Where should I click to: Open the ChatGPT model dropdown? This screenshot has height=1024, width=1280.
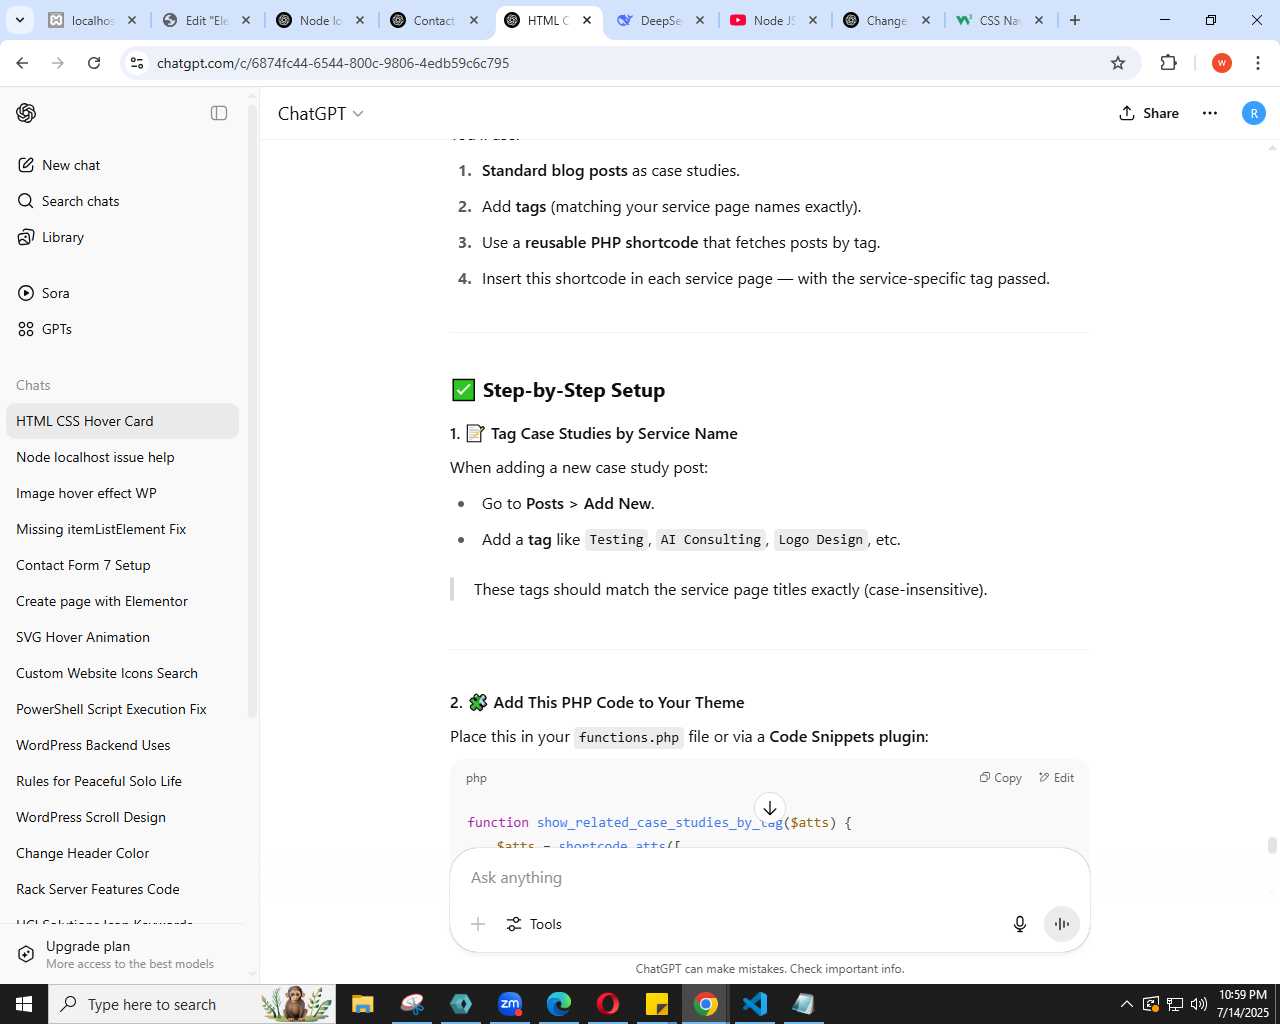pos(320,114)
